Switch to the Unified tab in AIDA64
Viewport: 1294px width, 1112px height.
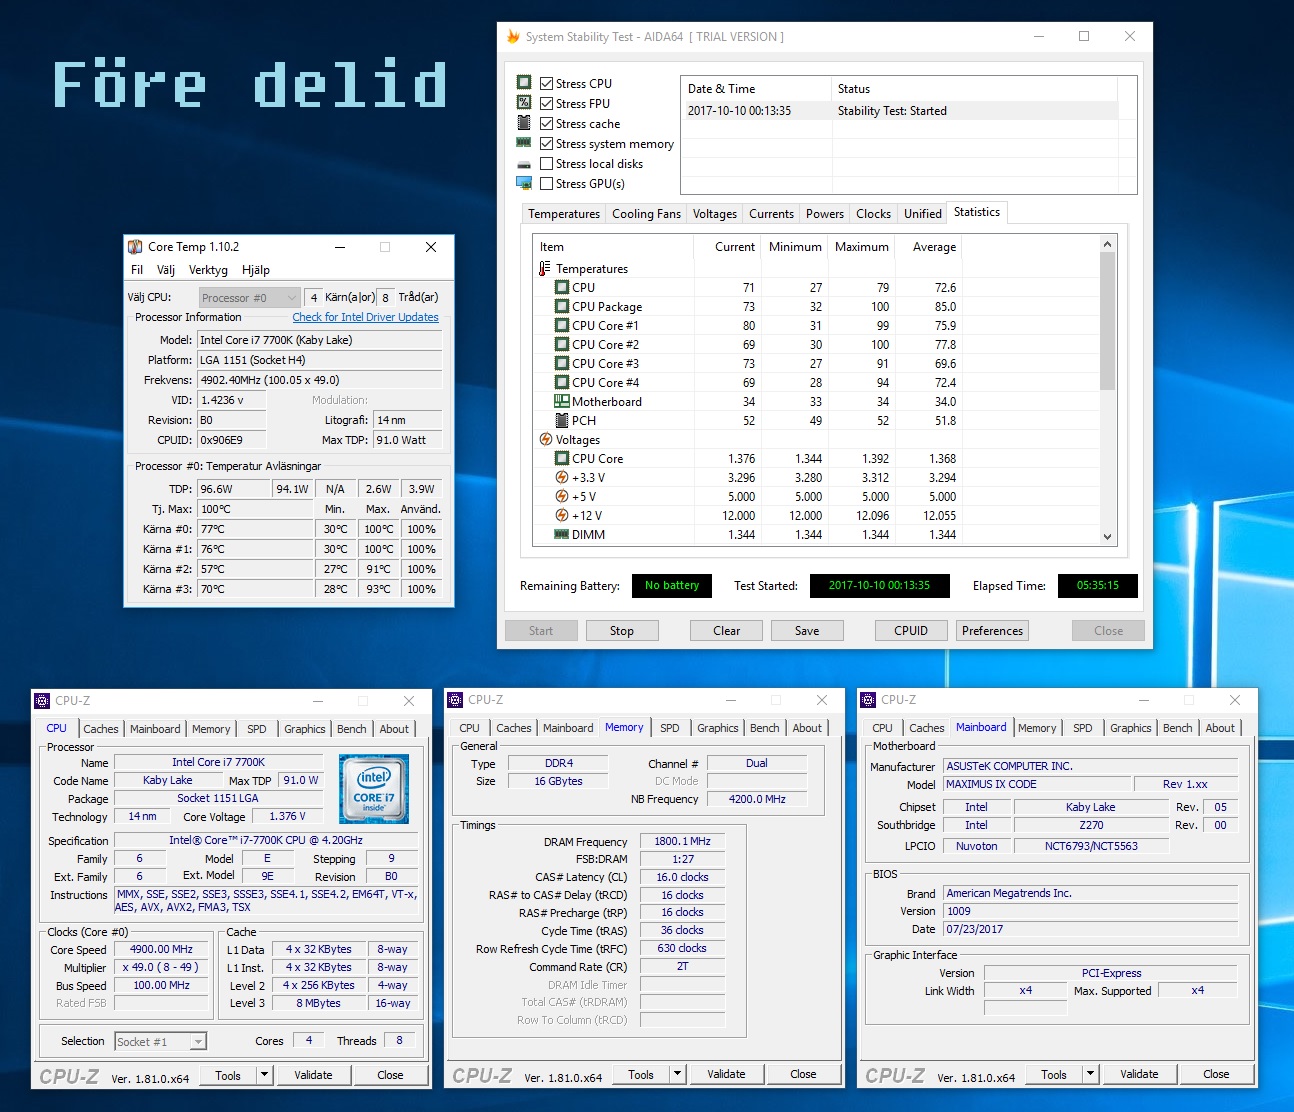(922, 214)
